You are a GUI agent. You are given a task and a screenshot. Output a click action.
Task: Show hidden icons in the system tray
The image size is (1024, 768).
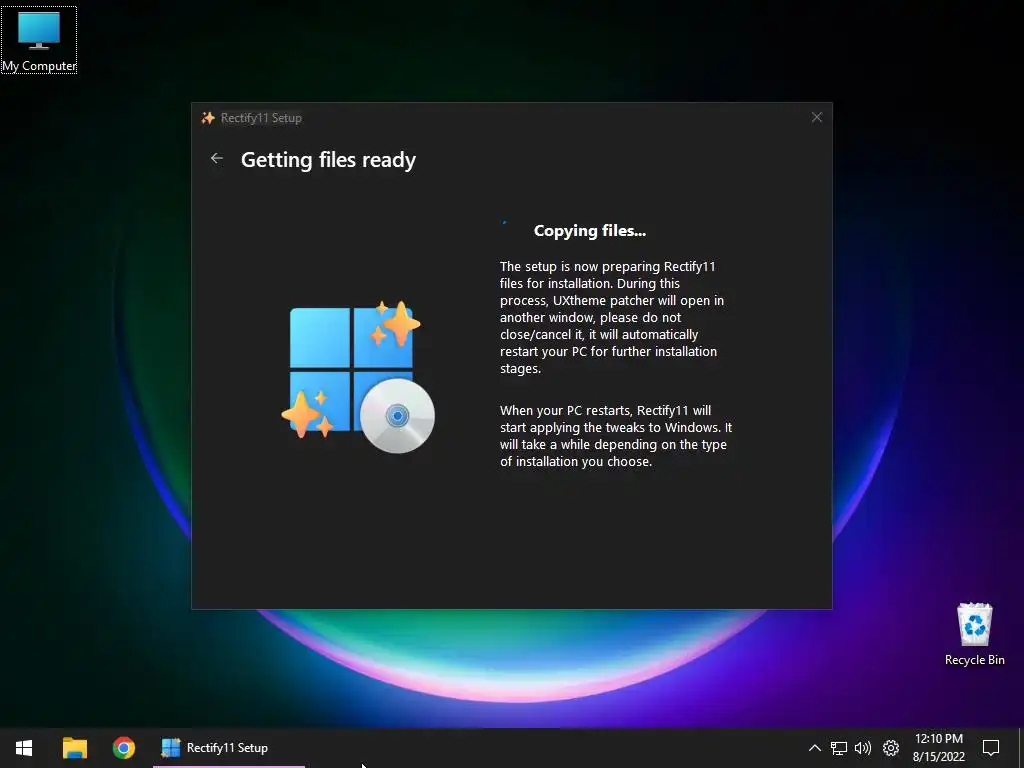coord(814,748)
